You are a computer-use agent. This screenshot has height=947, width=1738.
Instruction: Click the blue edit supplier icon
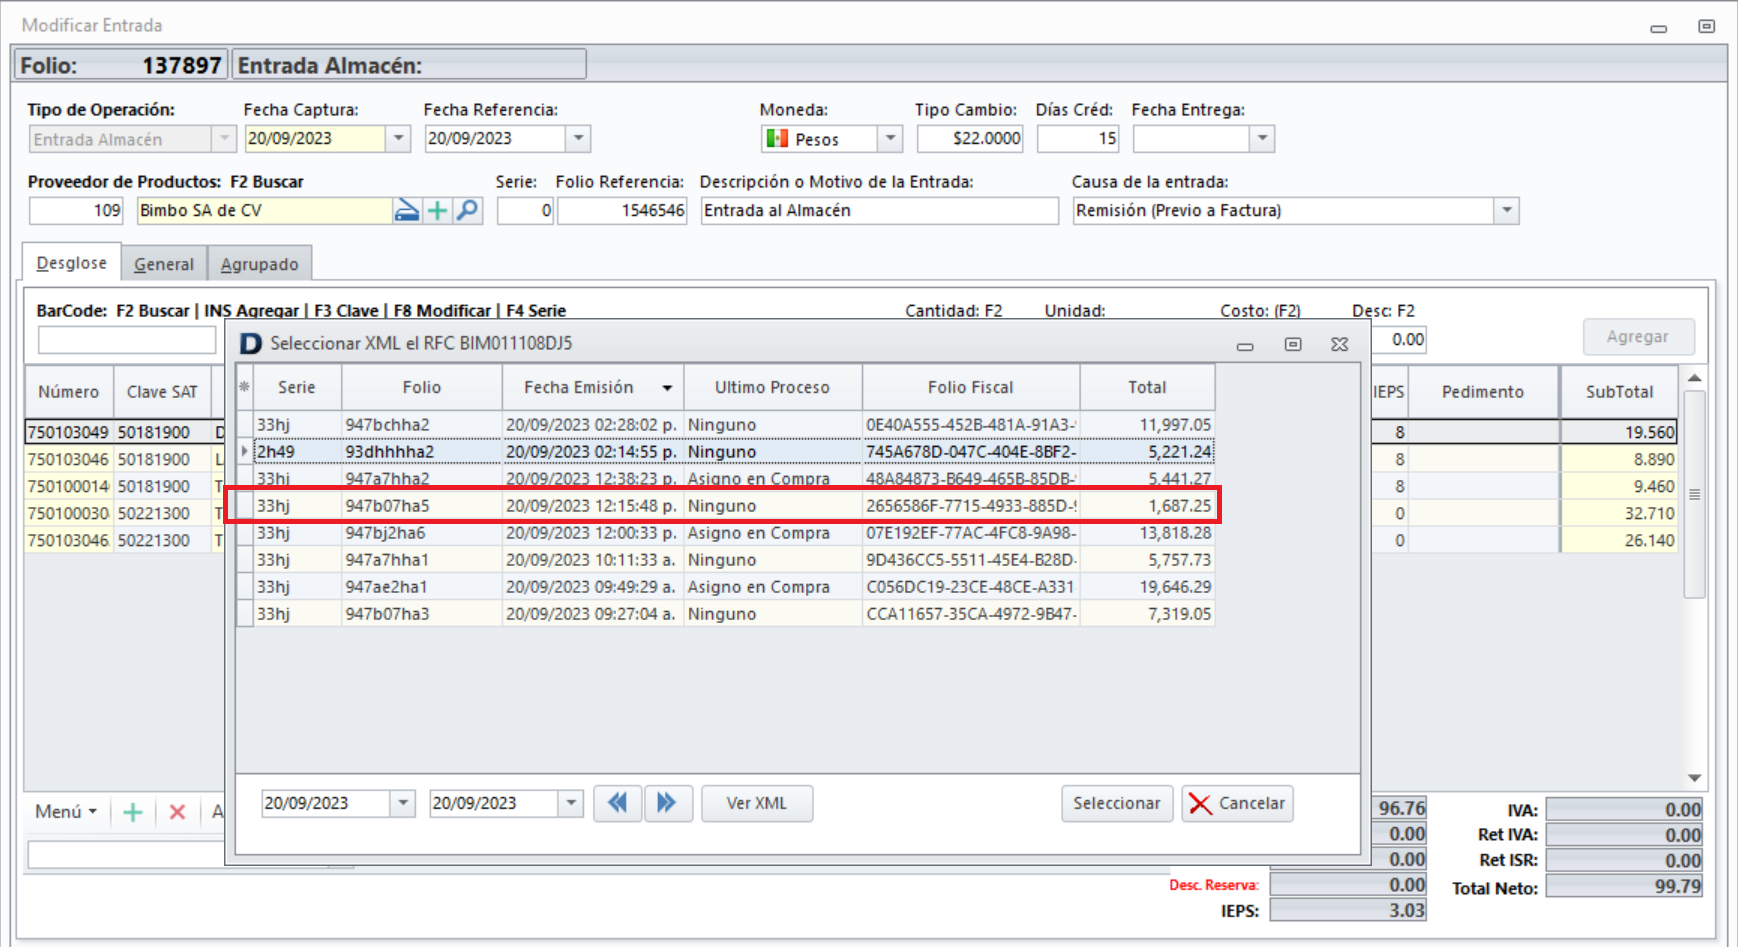406,211
